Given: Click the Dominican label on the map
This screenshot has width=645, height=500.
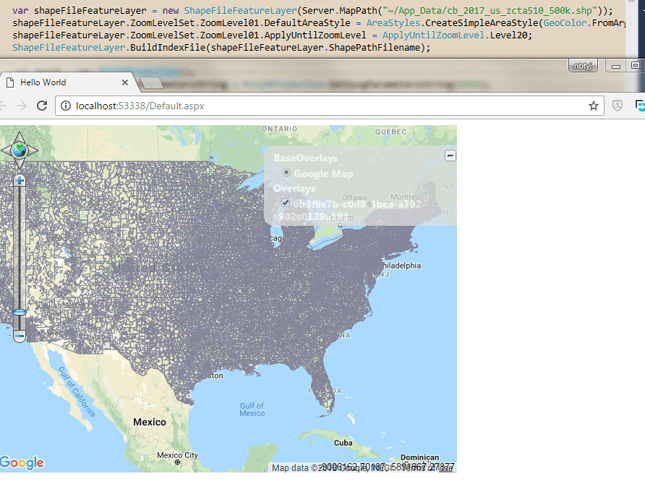Looking at the screenshot, I should (x=420, y=457).
